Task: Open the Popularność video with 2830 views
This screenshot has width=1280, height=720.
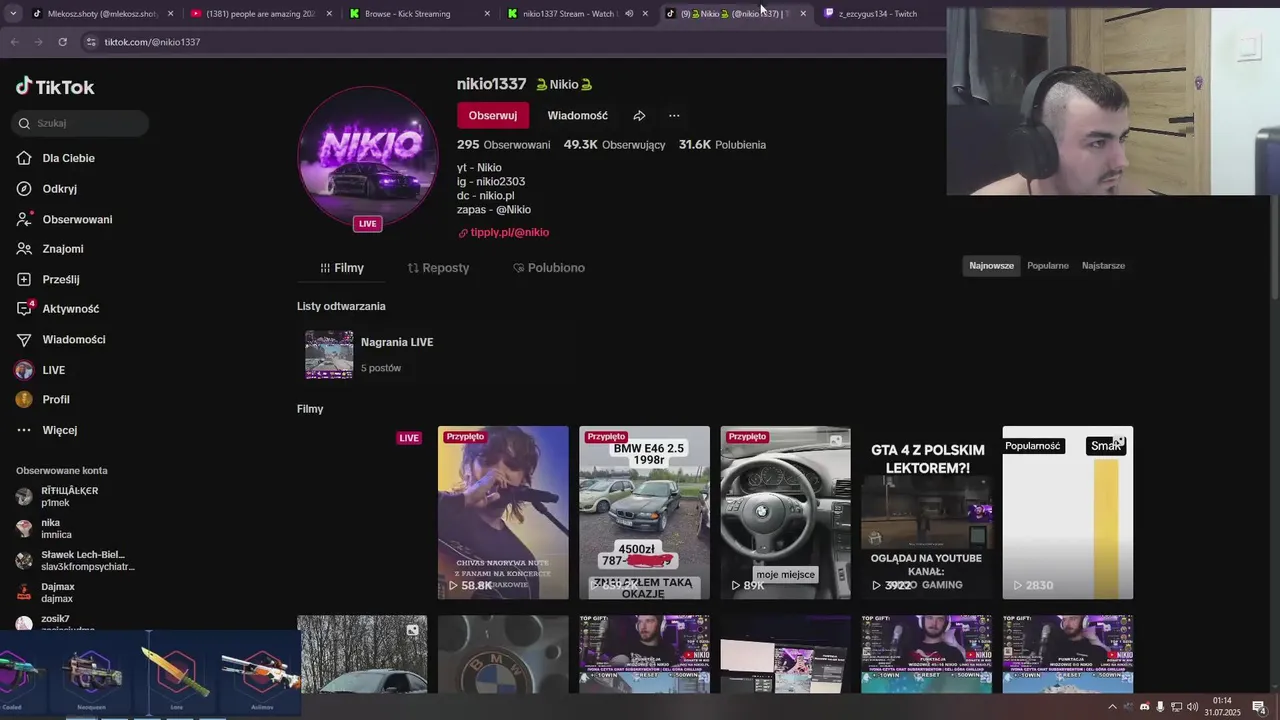Action: [1067, 513]
